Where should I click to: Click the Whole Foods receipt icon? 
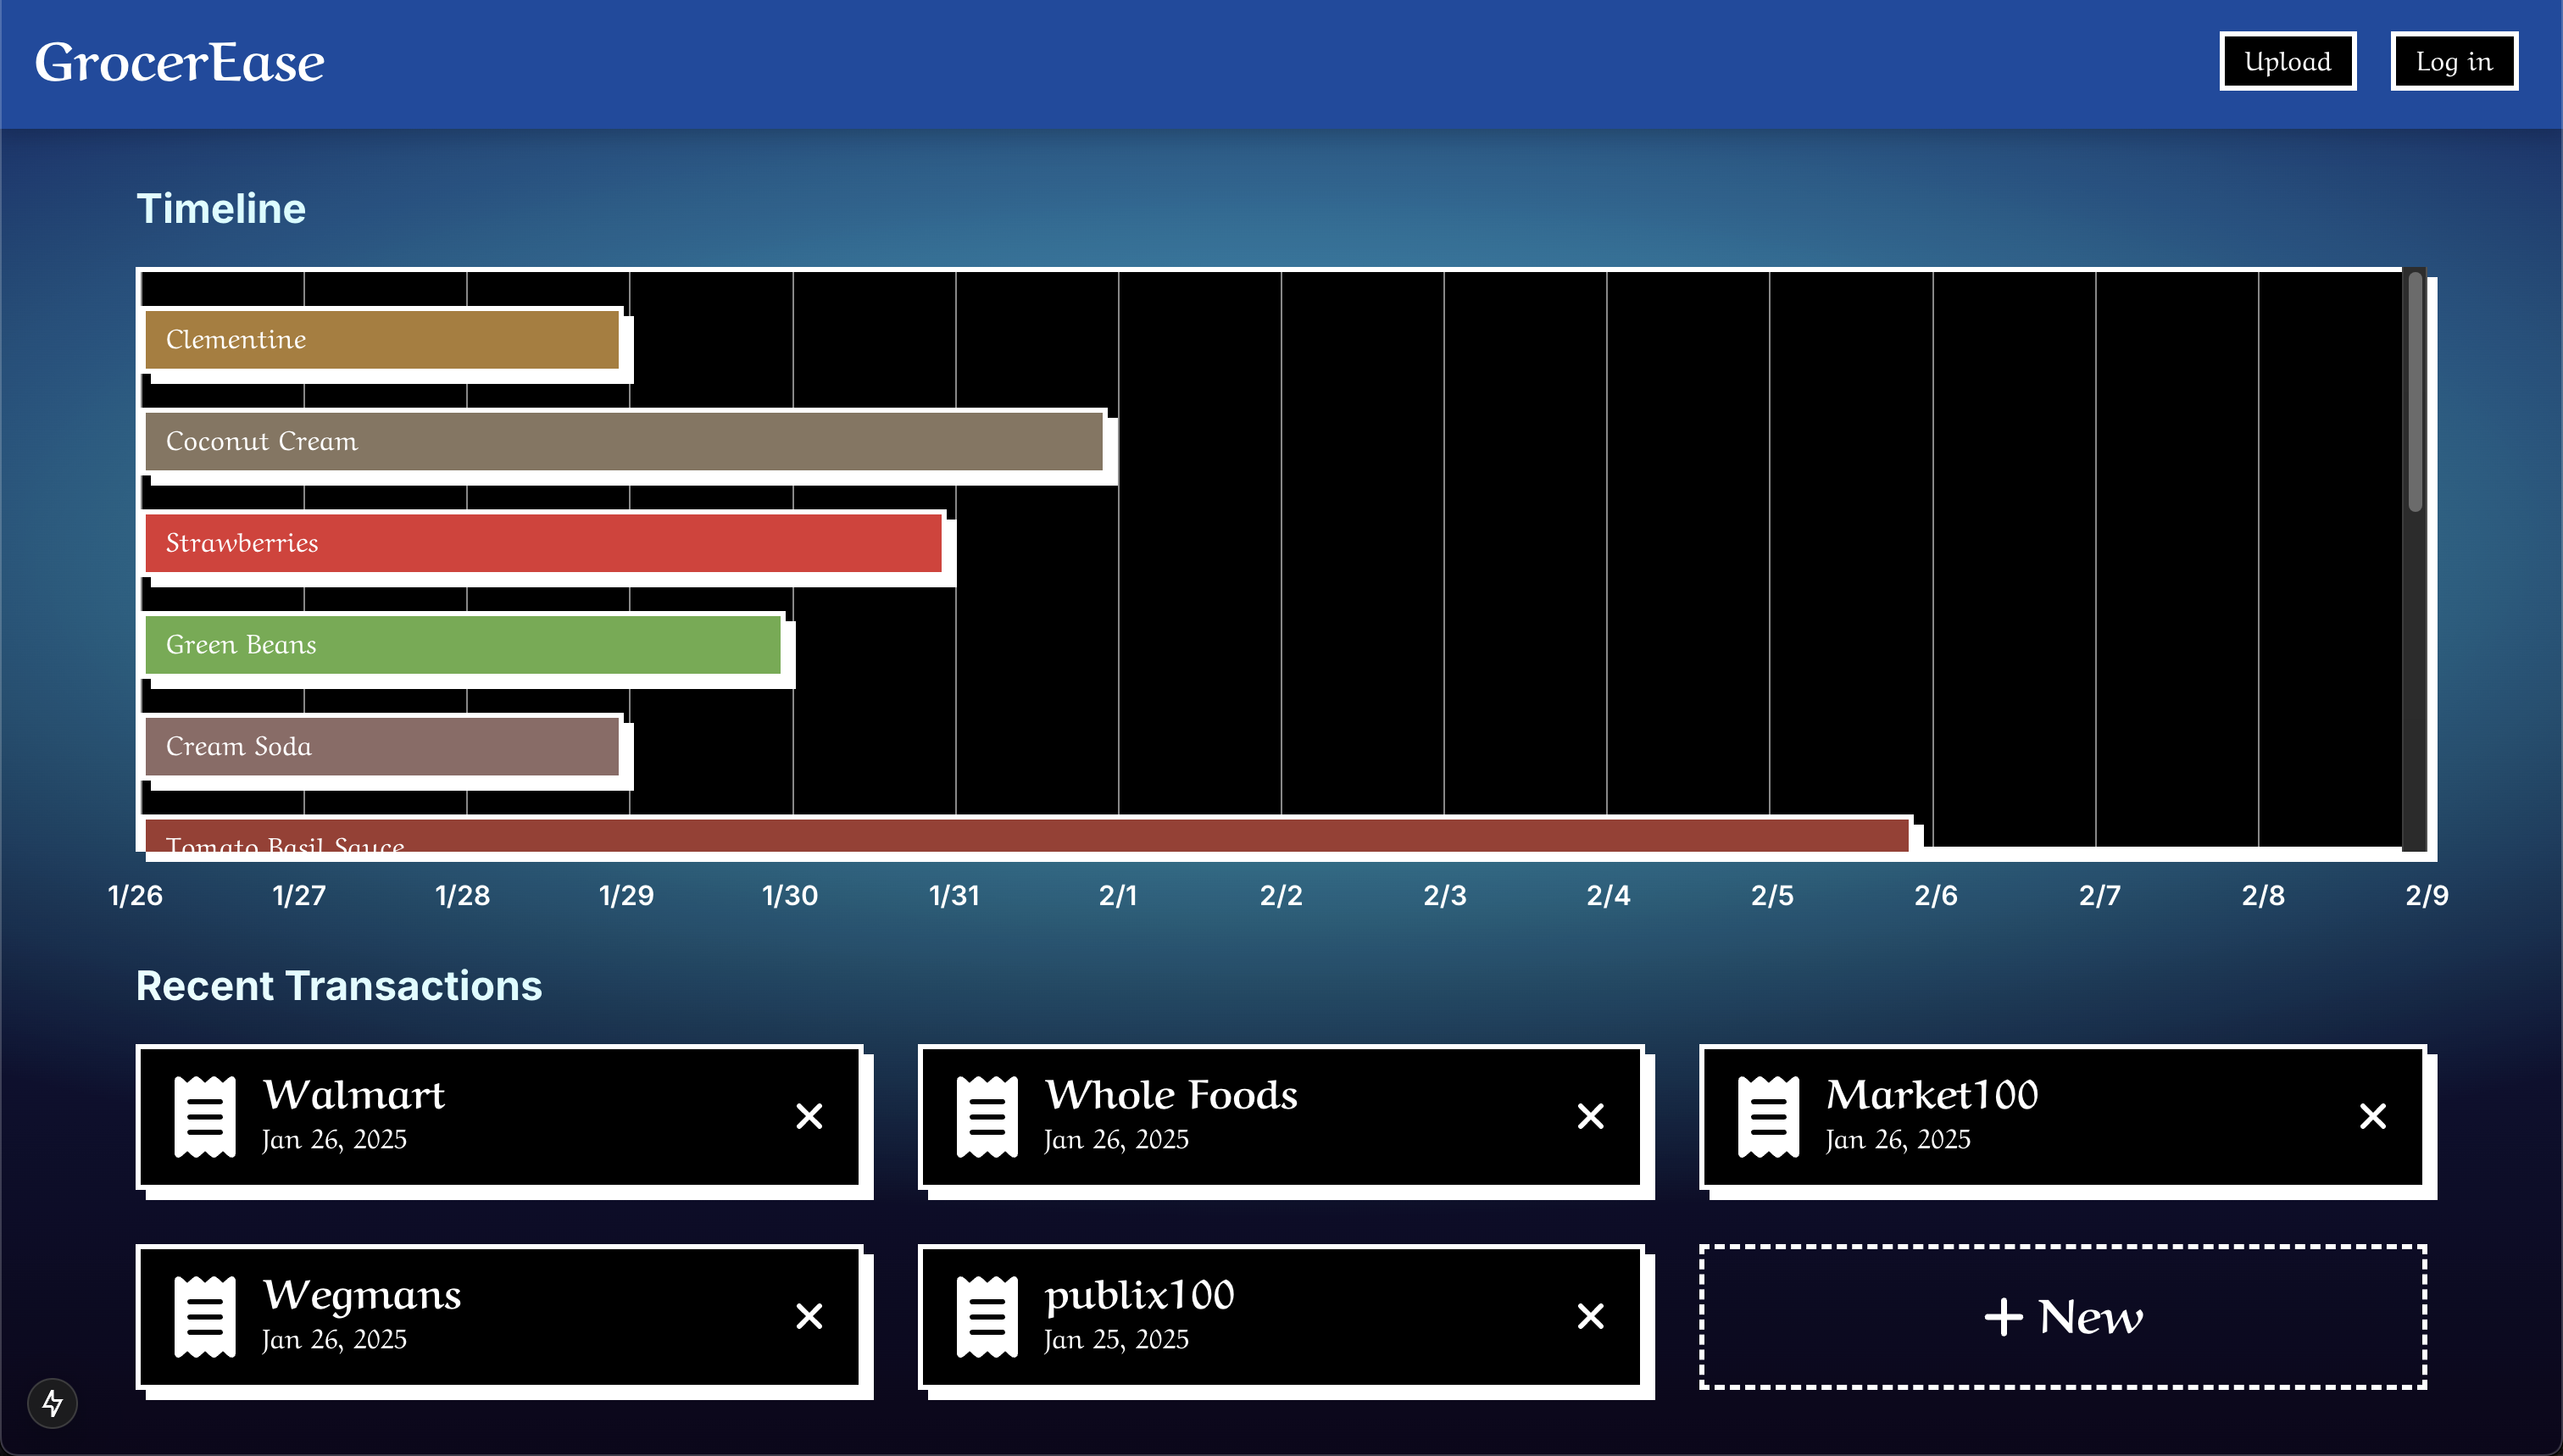coord(987,1116)
